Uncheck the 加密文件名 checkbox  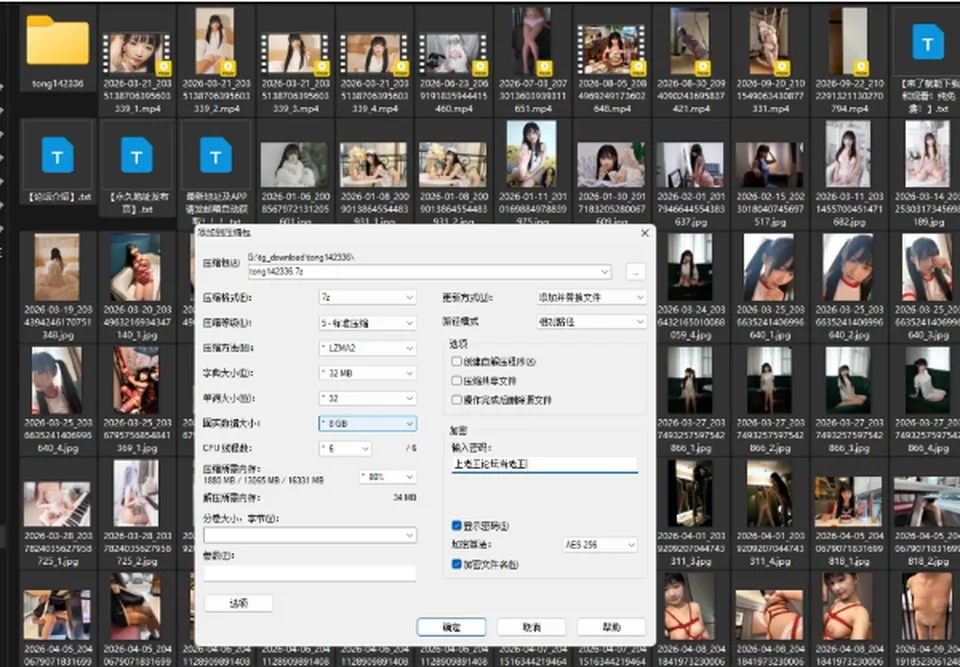click(x=456, y=564)
